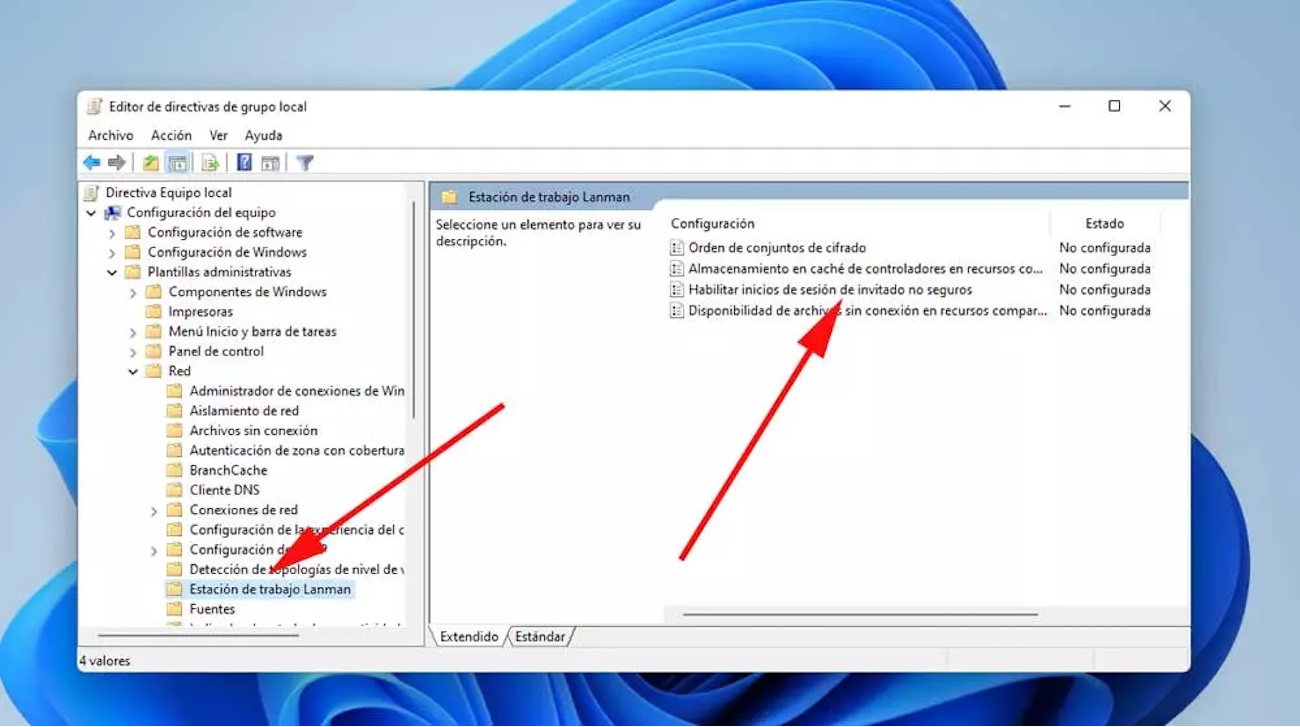Screen dimensions: 1300x727
Task: Click the folder icon next to Impresoras
Action: pyautogui.click(x=153, y=311)
